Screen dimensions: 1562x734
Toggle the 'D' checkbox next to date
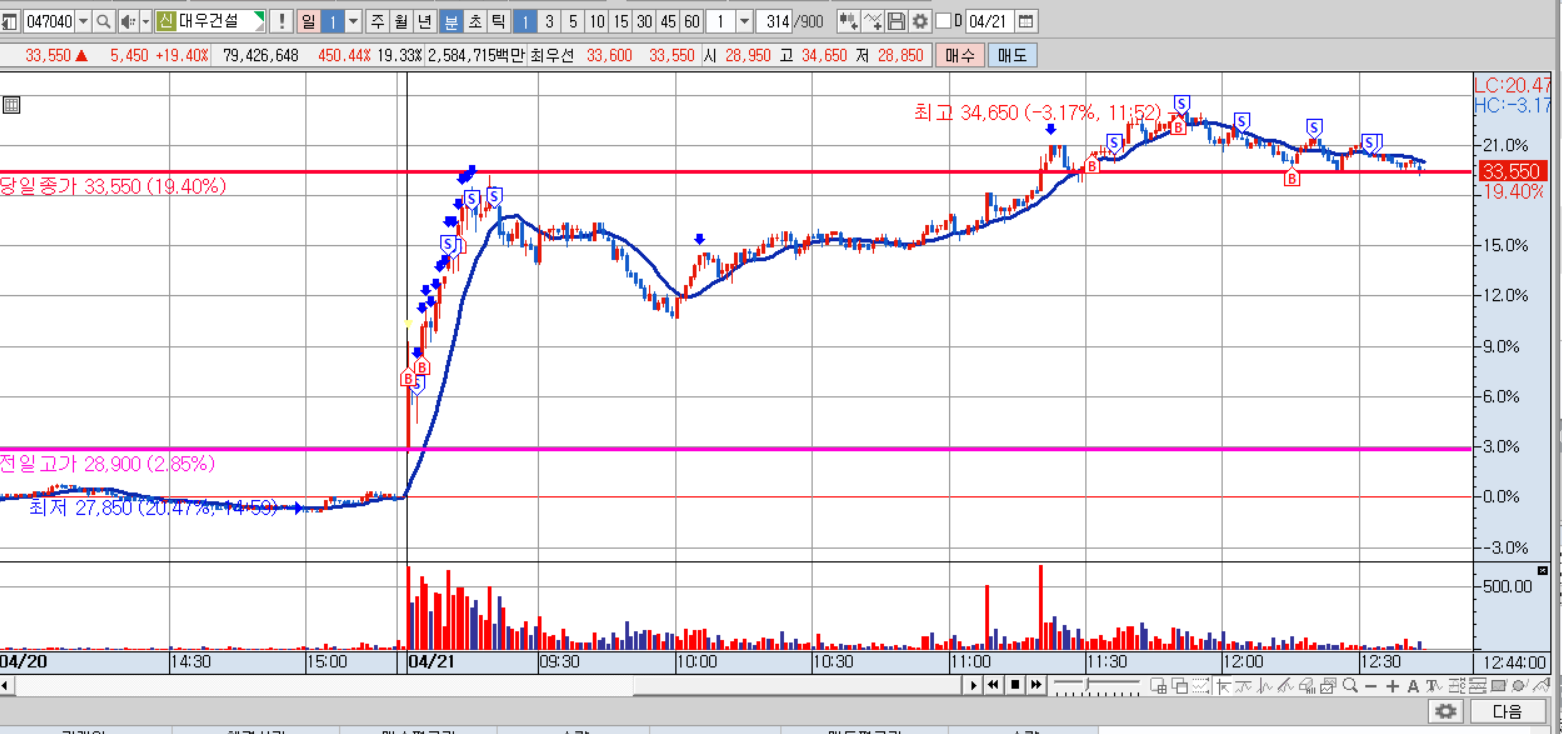coord(943,21)
